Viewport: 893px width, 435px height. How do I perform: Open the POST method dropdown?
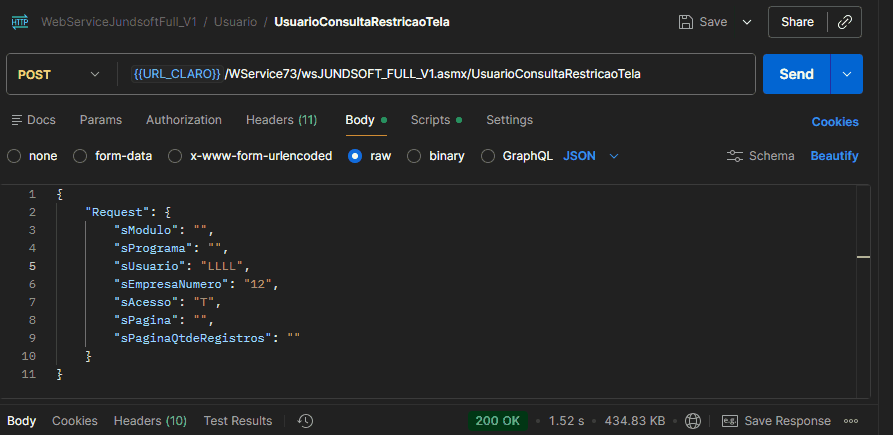tap(60, 74)
